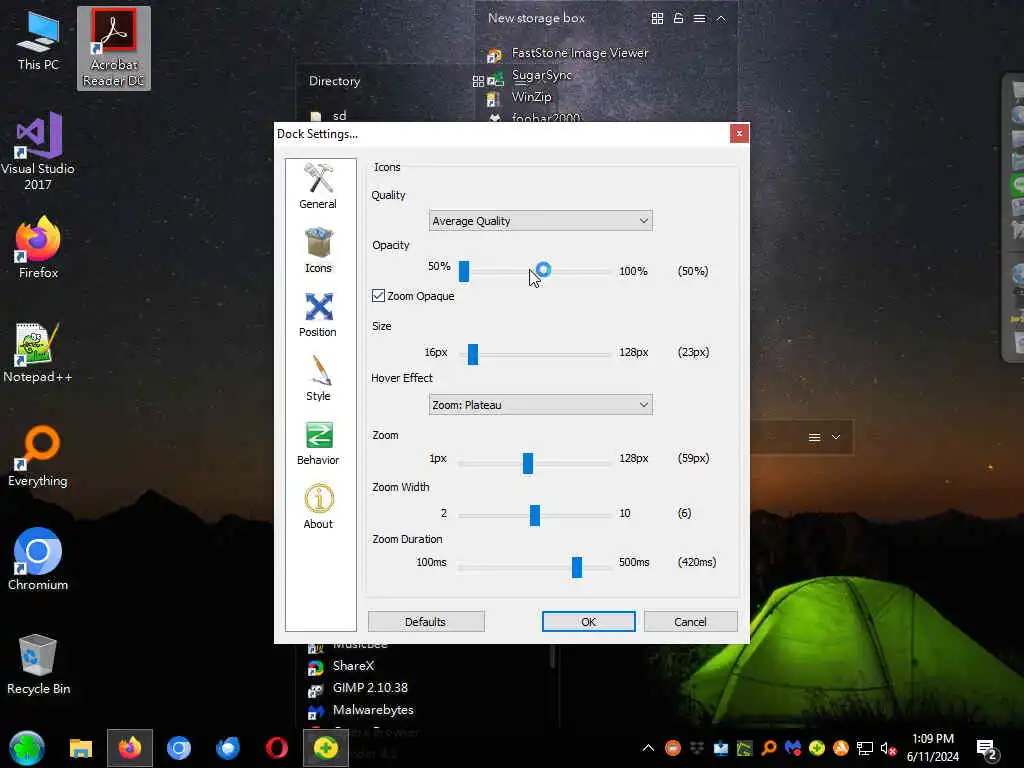
Task: Click the Firefox taskbar icon
Action: coord(130,748)
